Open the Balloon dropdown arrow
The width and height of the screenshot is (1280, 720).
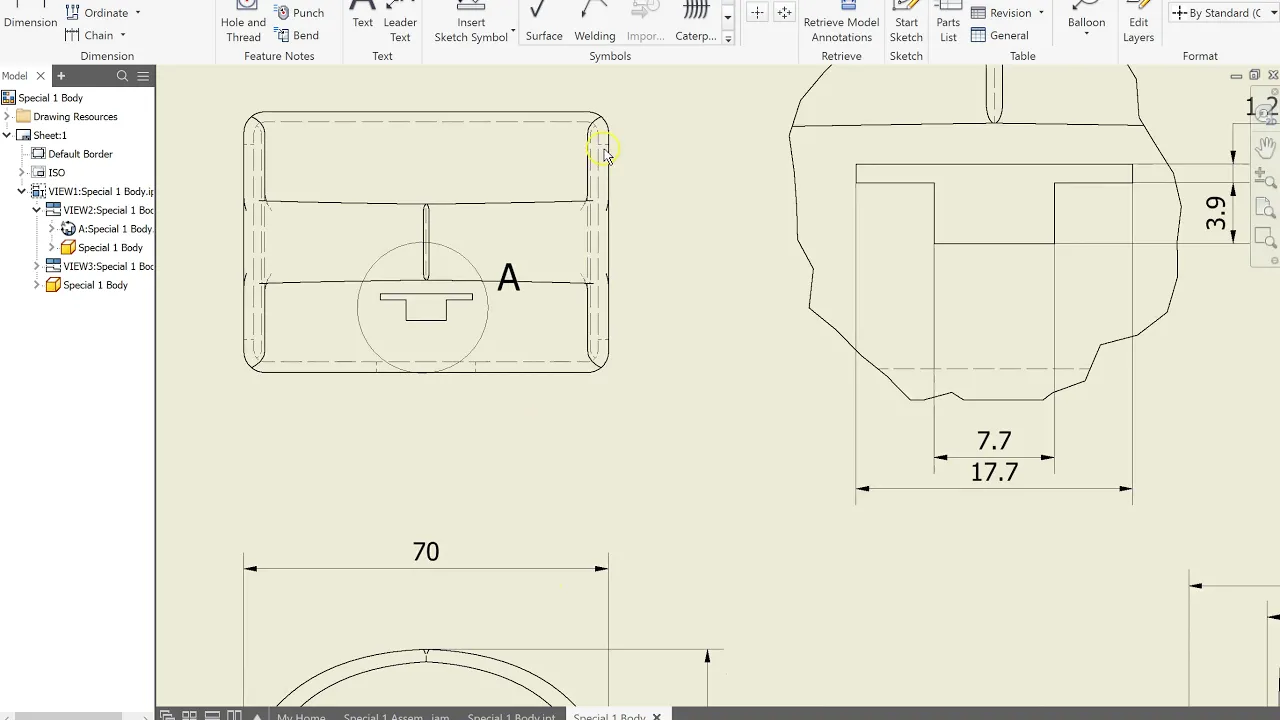[x=1086, y=34]
